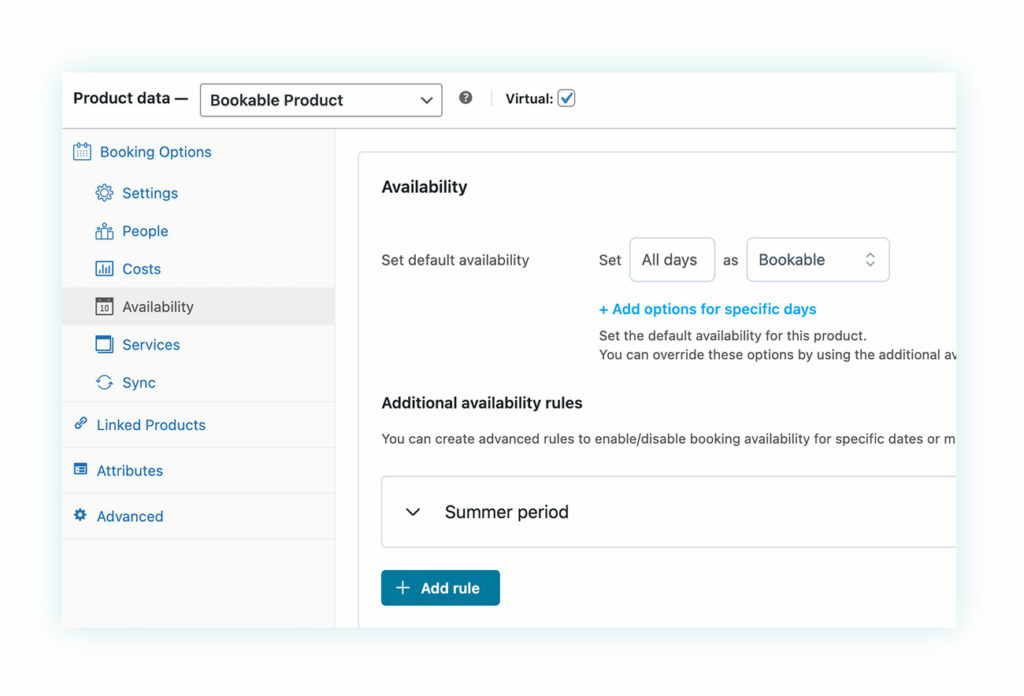Open the Bookable availability status dropdown
The image size is (1024, 696).
pyautogui.click(x=817, y=260)
